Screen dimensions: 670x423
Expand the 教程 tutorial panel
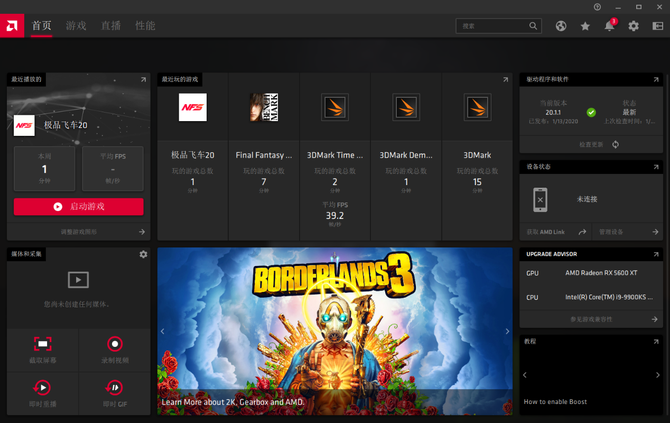656,341
